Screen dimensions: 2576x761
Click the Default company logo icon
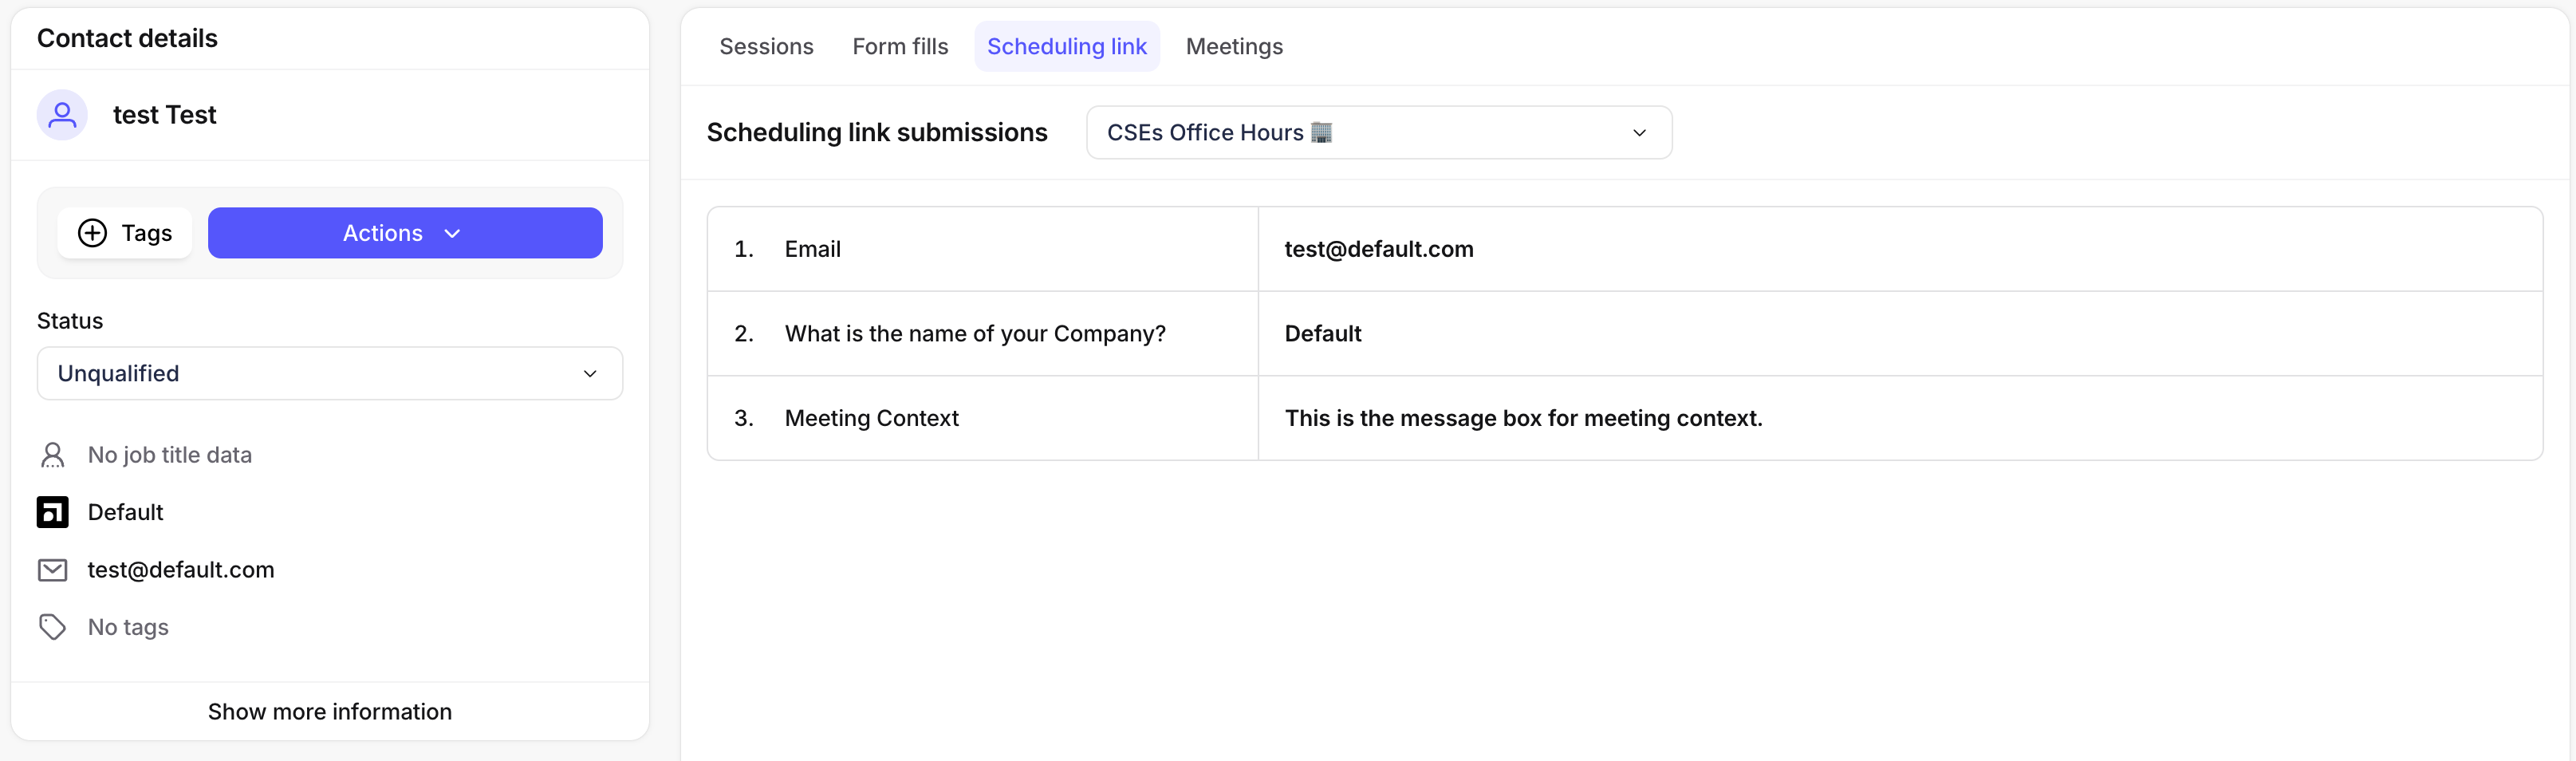(53, 512)
